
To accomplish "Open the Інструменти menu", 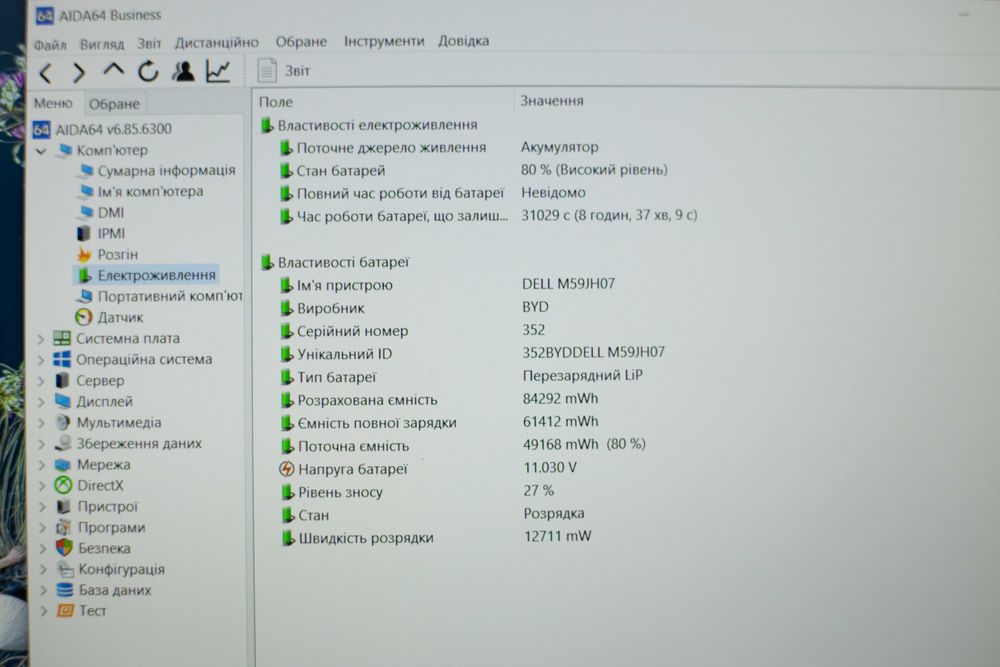I will click(x=384, y=41).
